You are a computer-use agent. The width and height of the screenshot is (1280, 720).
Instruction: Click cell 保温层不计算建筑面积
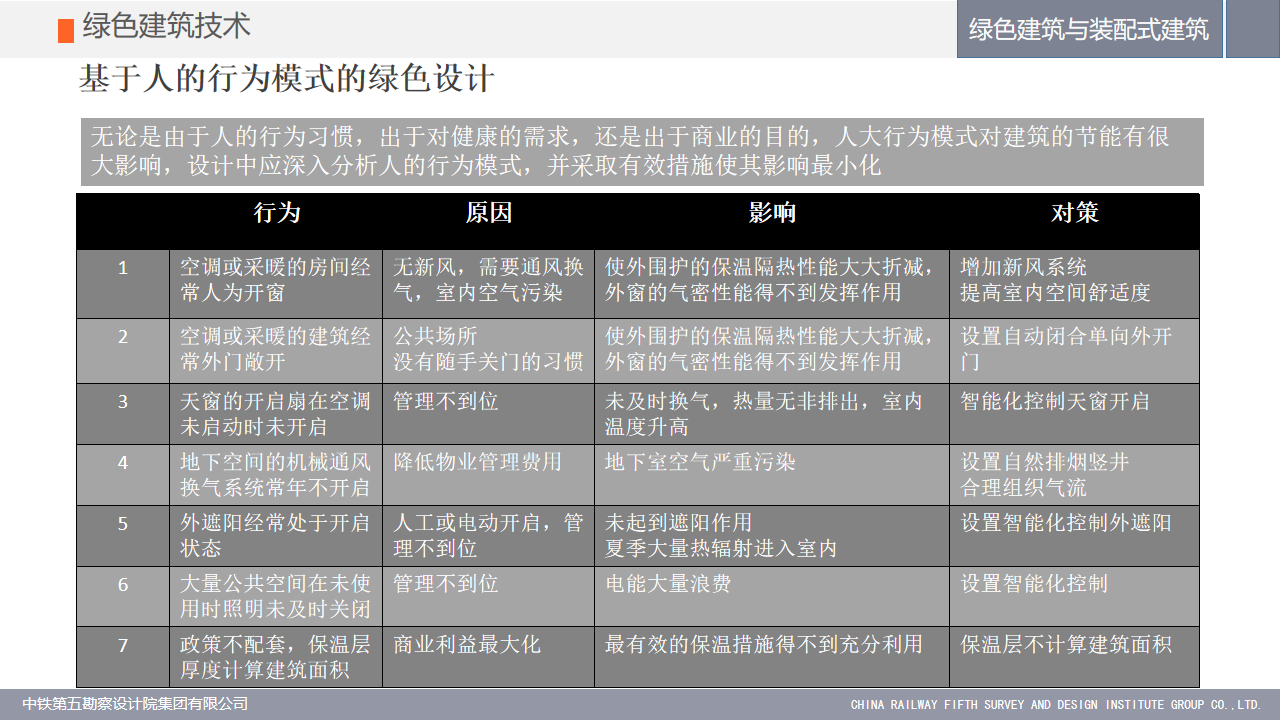pyautogui.click(x=1074, y=657)
